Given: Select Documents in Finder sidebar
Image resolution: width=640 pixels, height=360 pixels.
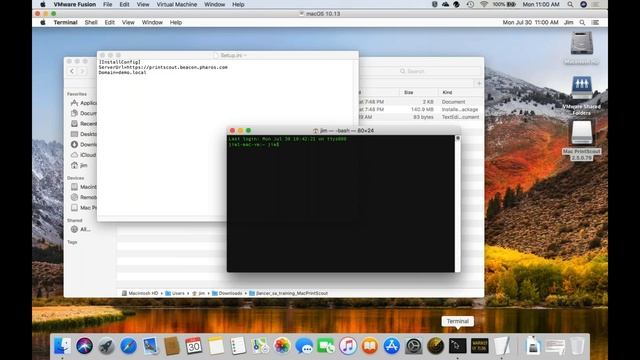Looking at the screenshot, I should (x=84, y=113).
